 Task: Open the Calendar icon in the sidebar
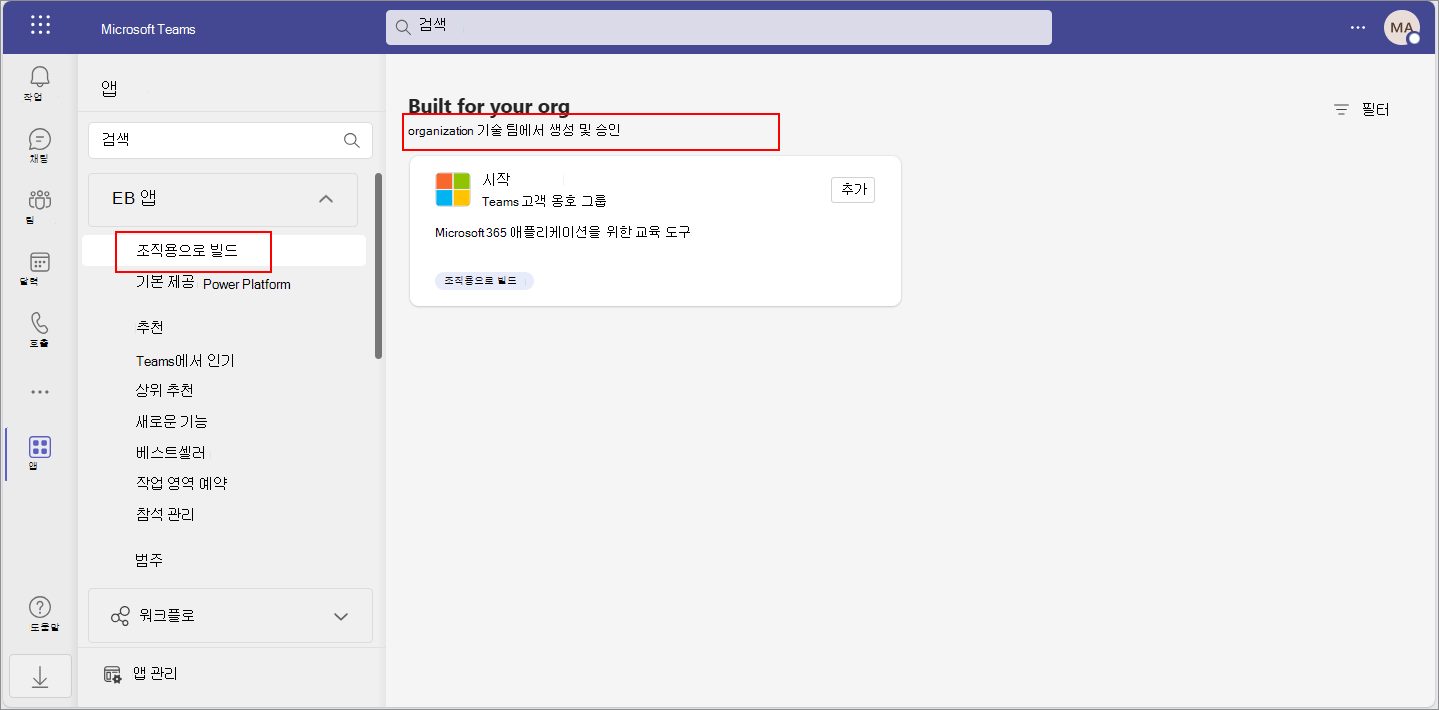(x=40, y=262)
